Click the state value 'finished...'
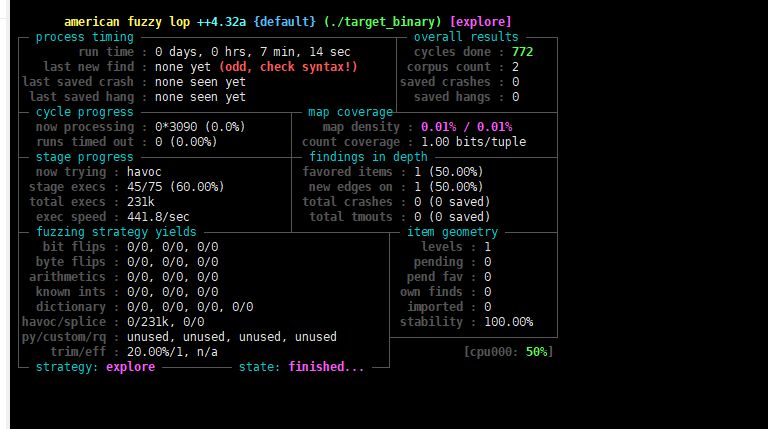 click(326, 367)
